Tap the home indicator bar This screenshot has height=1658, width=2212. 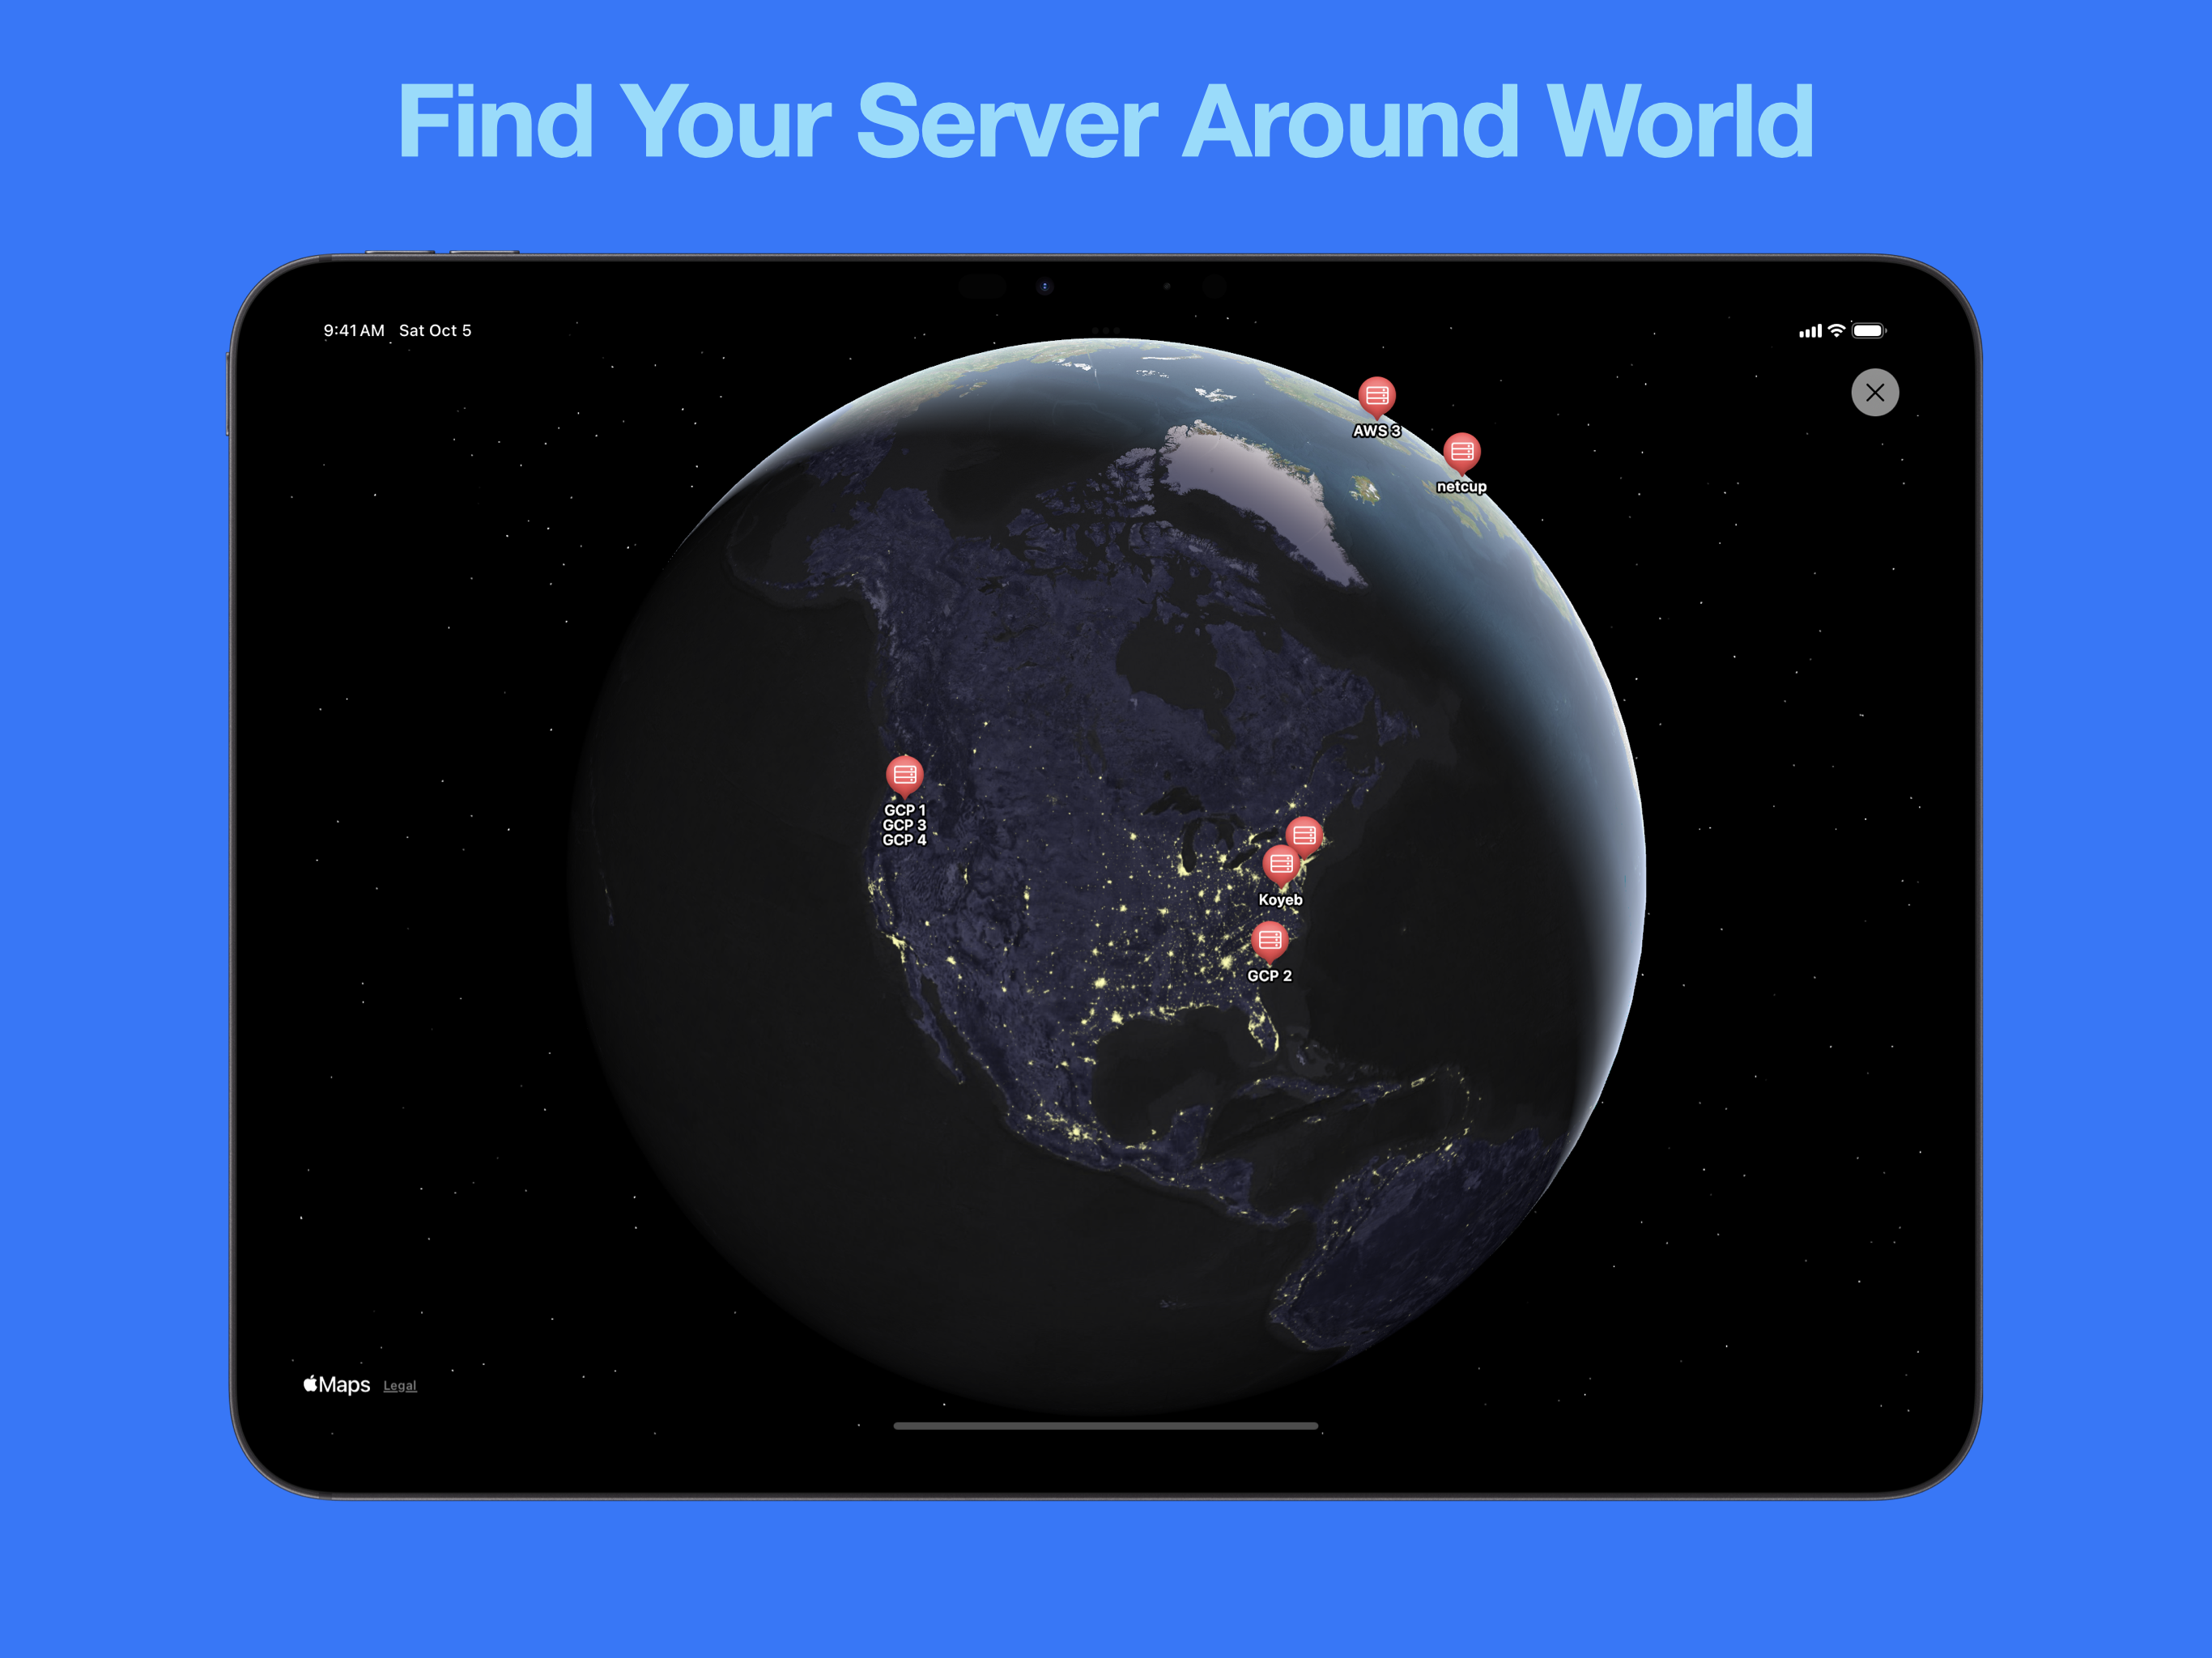[x=1105, y=1426]
